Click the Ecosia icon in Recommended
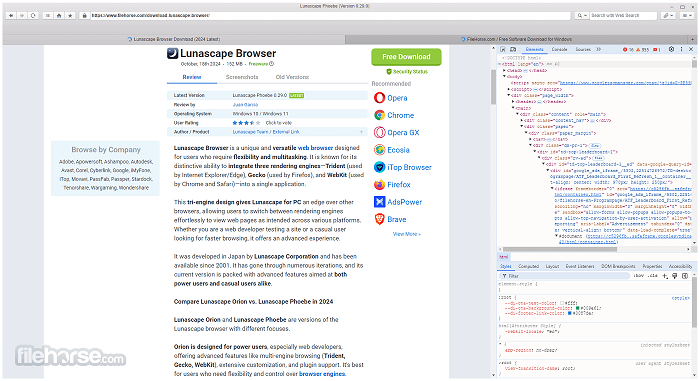The width and height of the screenshot is (700, 381). 379,150
